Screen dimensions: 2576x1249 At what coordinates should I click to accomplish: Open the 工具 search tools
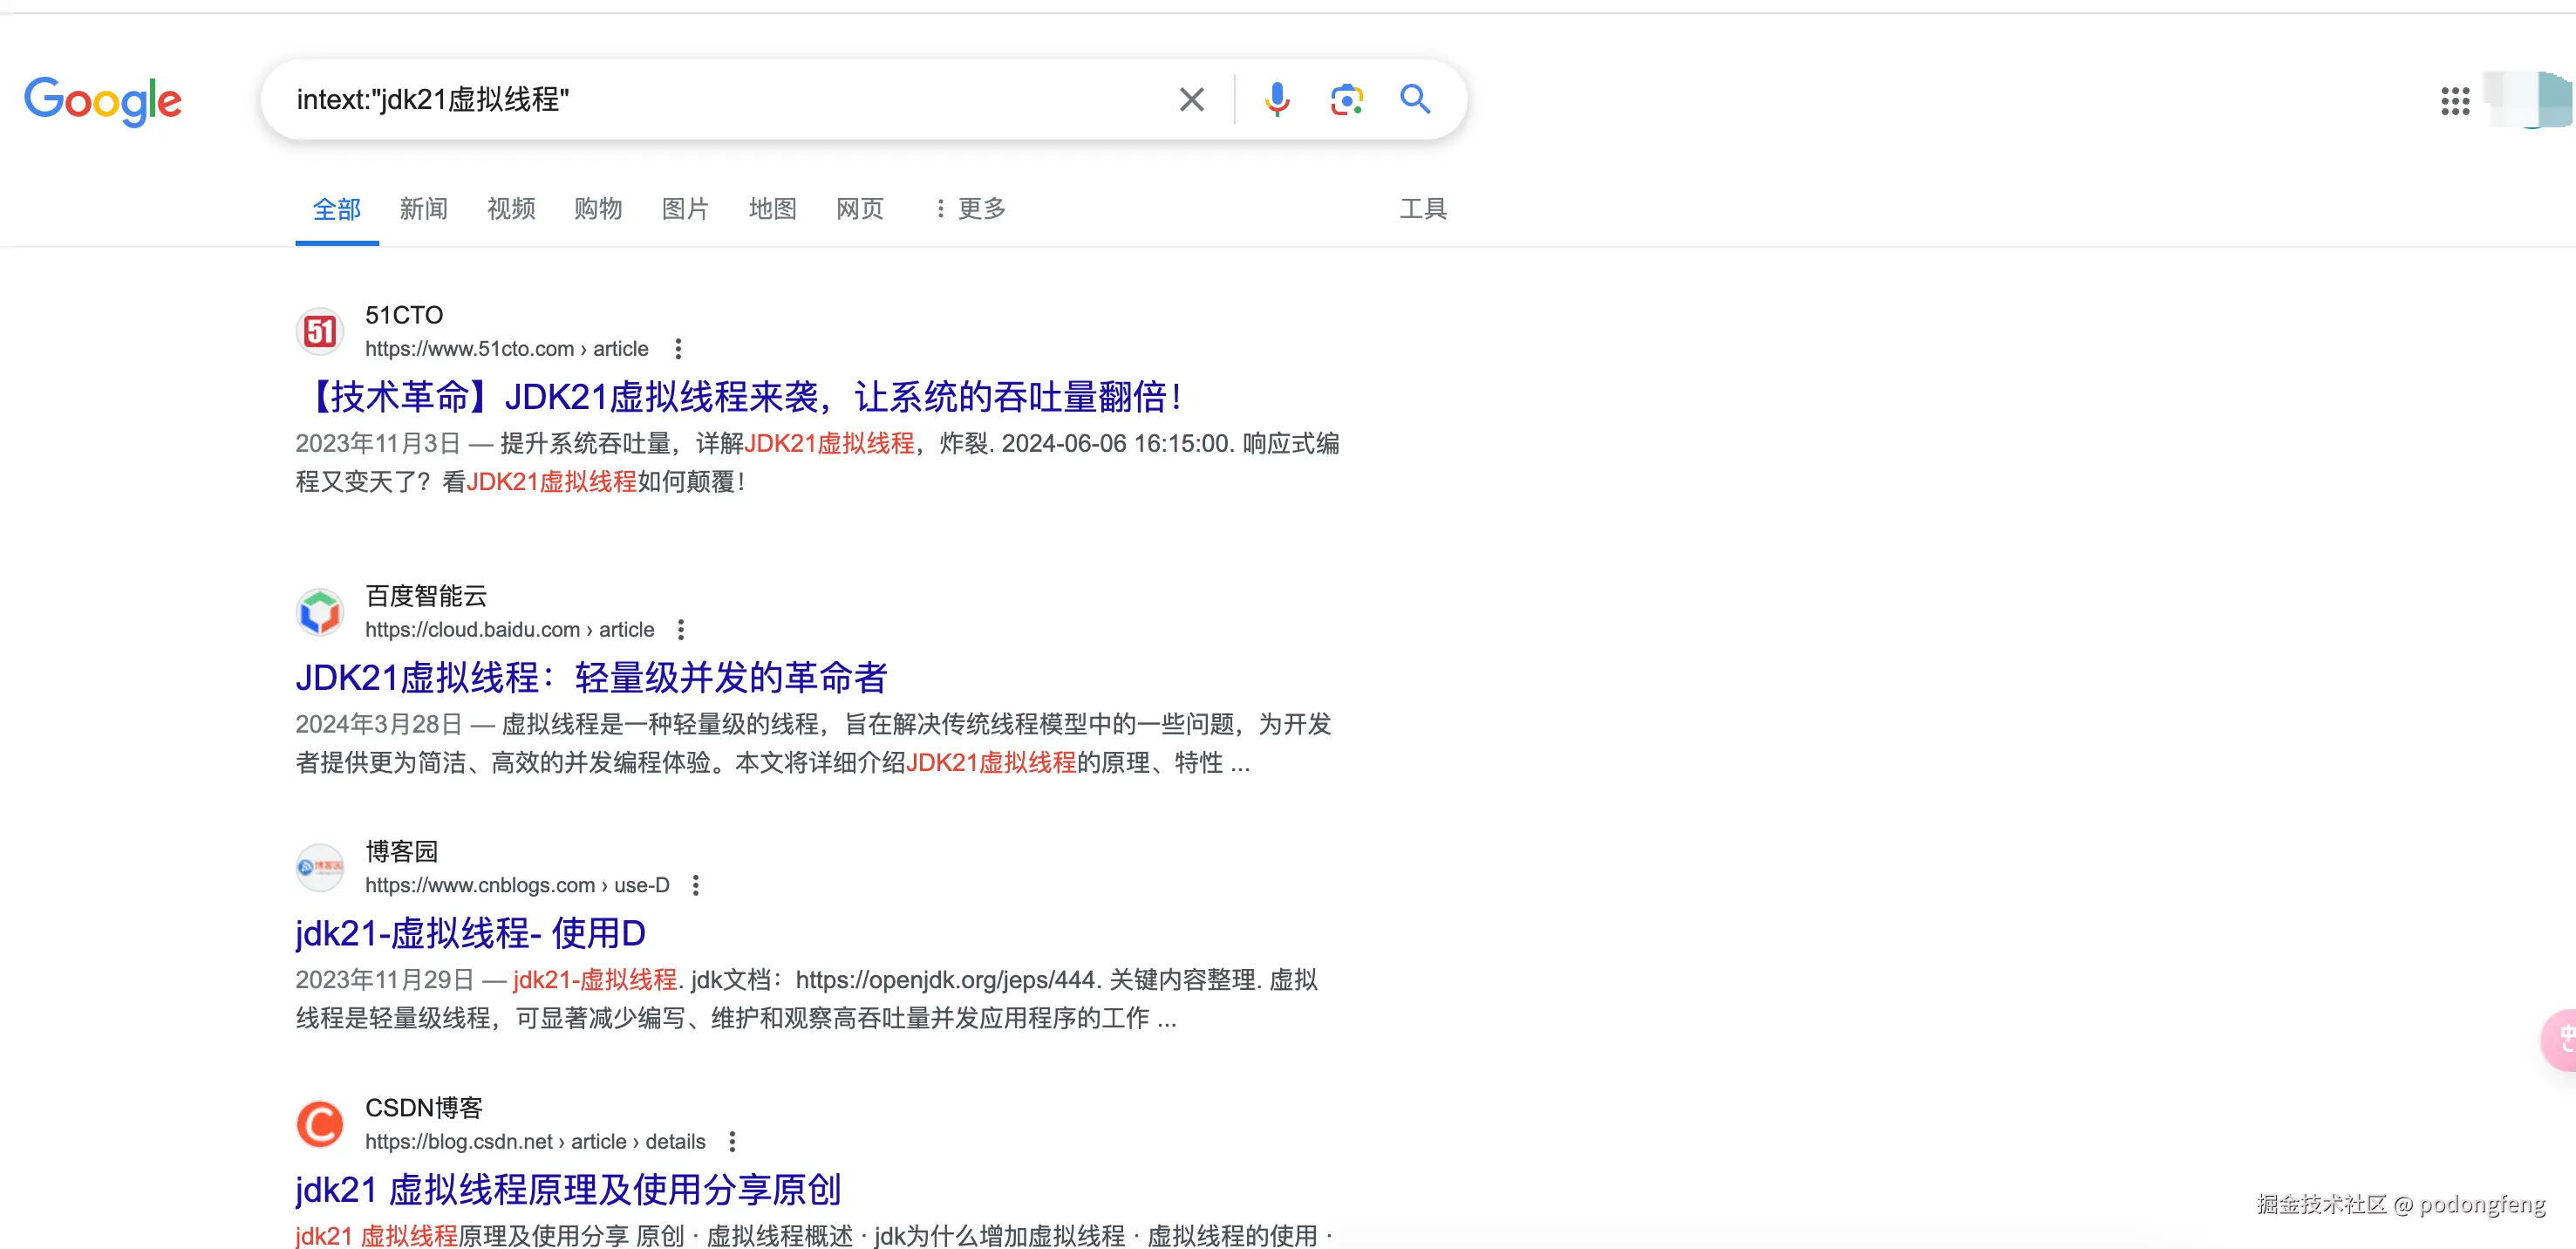tap(1423, 208)
